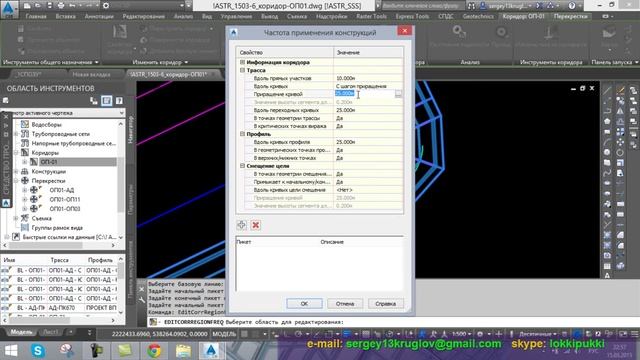Viewport: 640px width, 360px height.
Task: Collapse the Перекрестки tree node
Action: 16,181
